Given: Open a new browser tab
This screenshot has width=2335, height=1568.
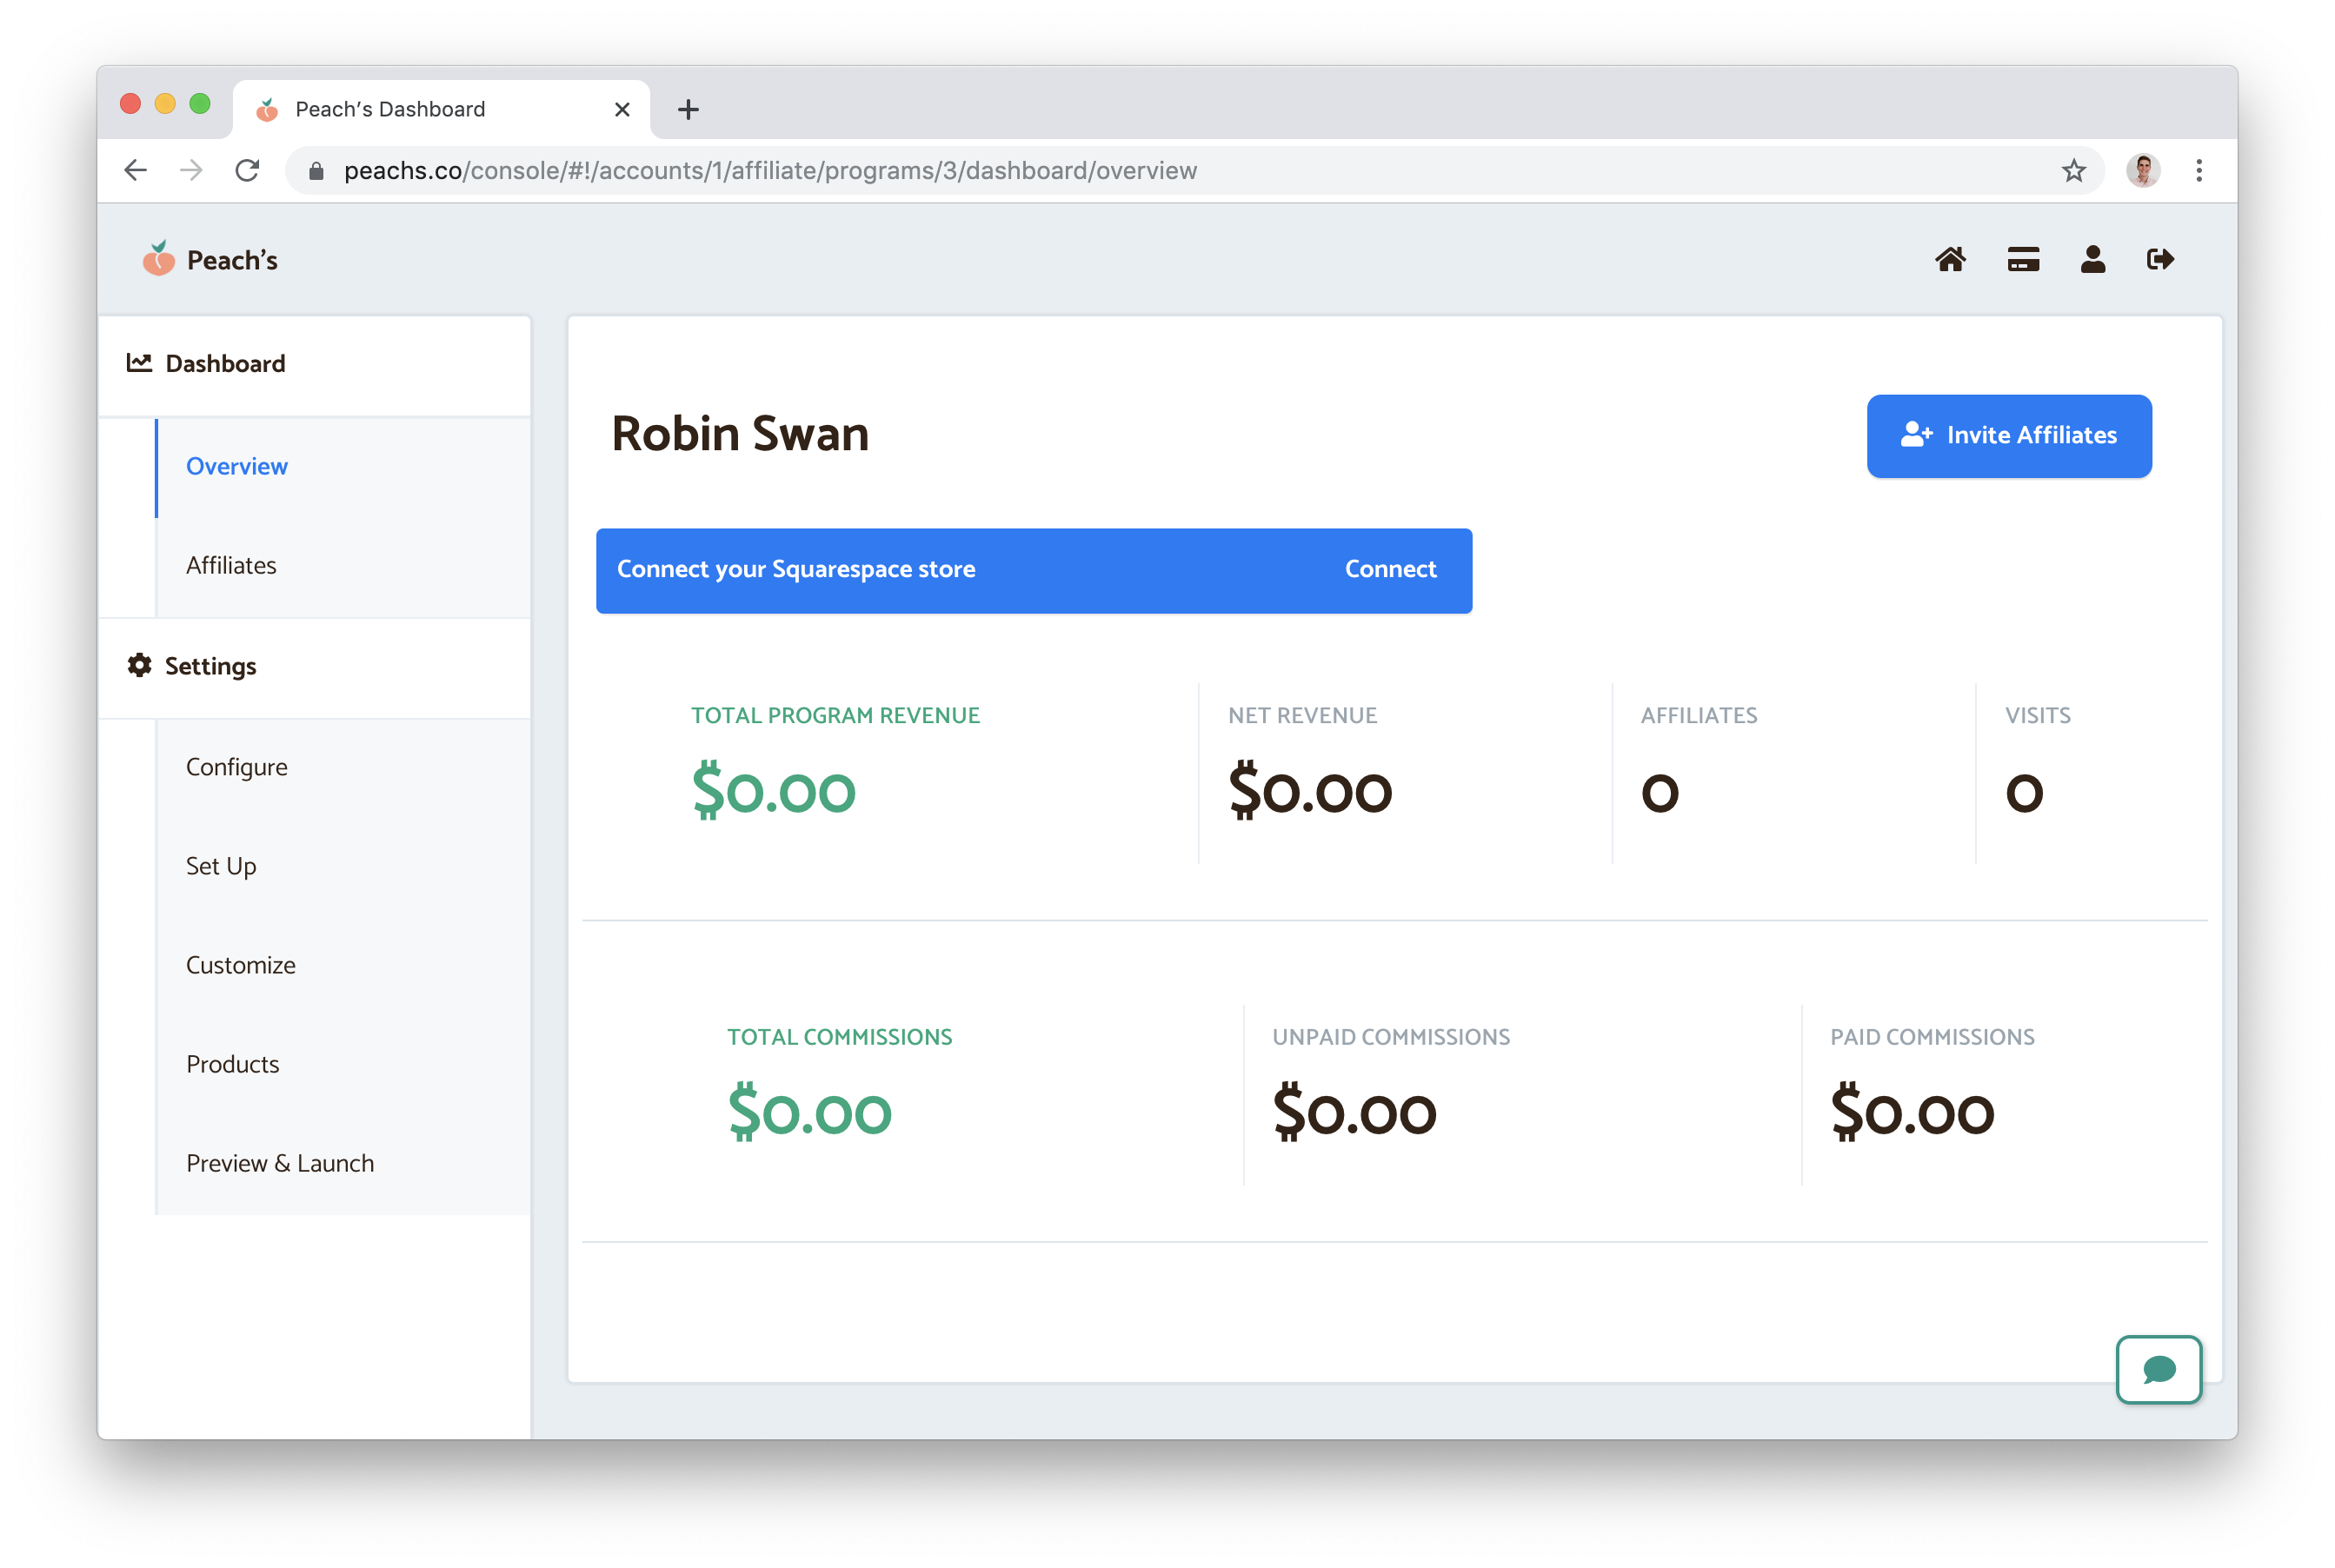Looking at the screenshot, I should (688, 110).
